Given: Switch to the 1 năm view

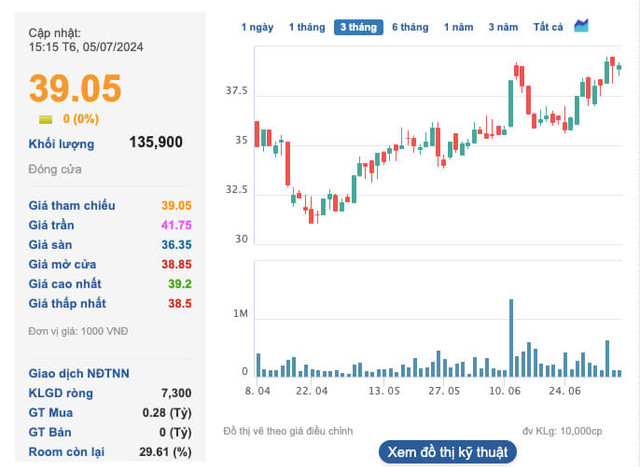Looking at the screenshot, I should 458,27.
